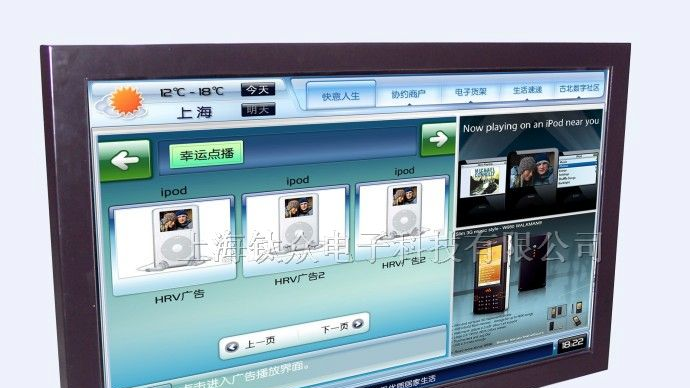Open the 电子货架 tab
Image resolution: width=690 pixels, height=388 pixels.
(x=470, y=92)
